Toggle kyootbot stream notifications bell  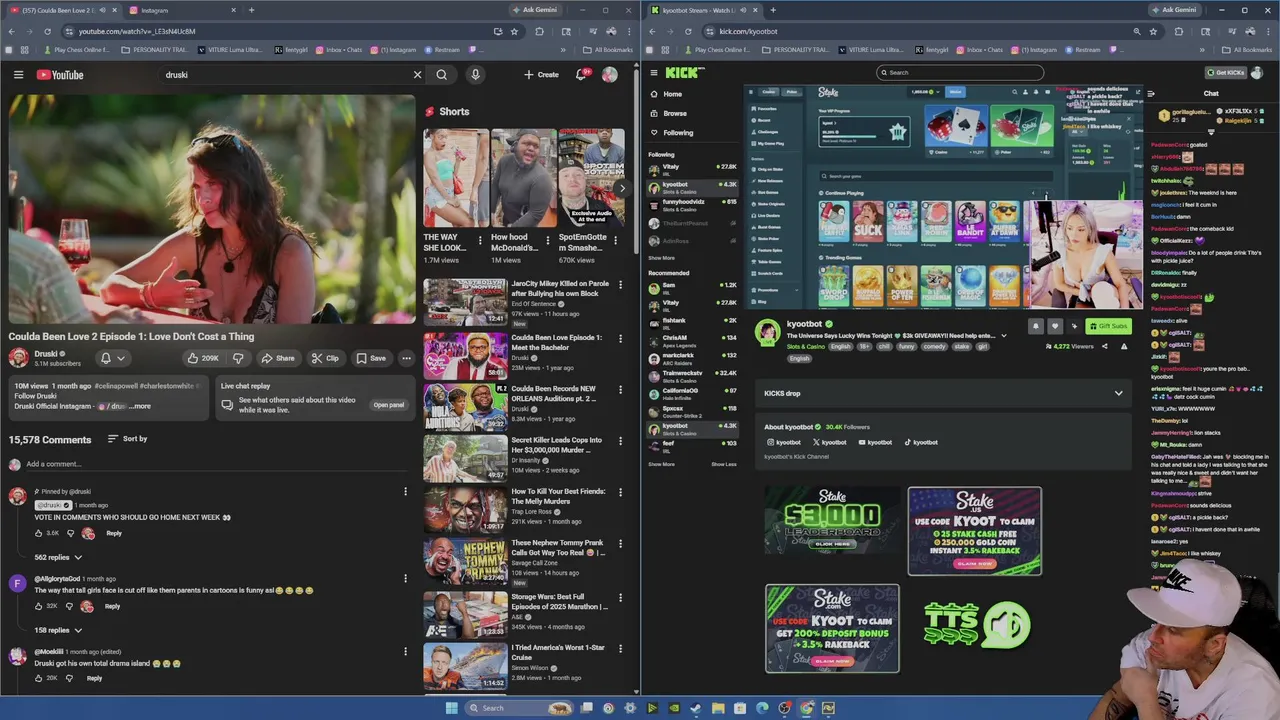pos(1036,326)
